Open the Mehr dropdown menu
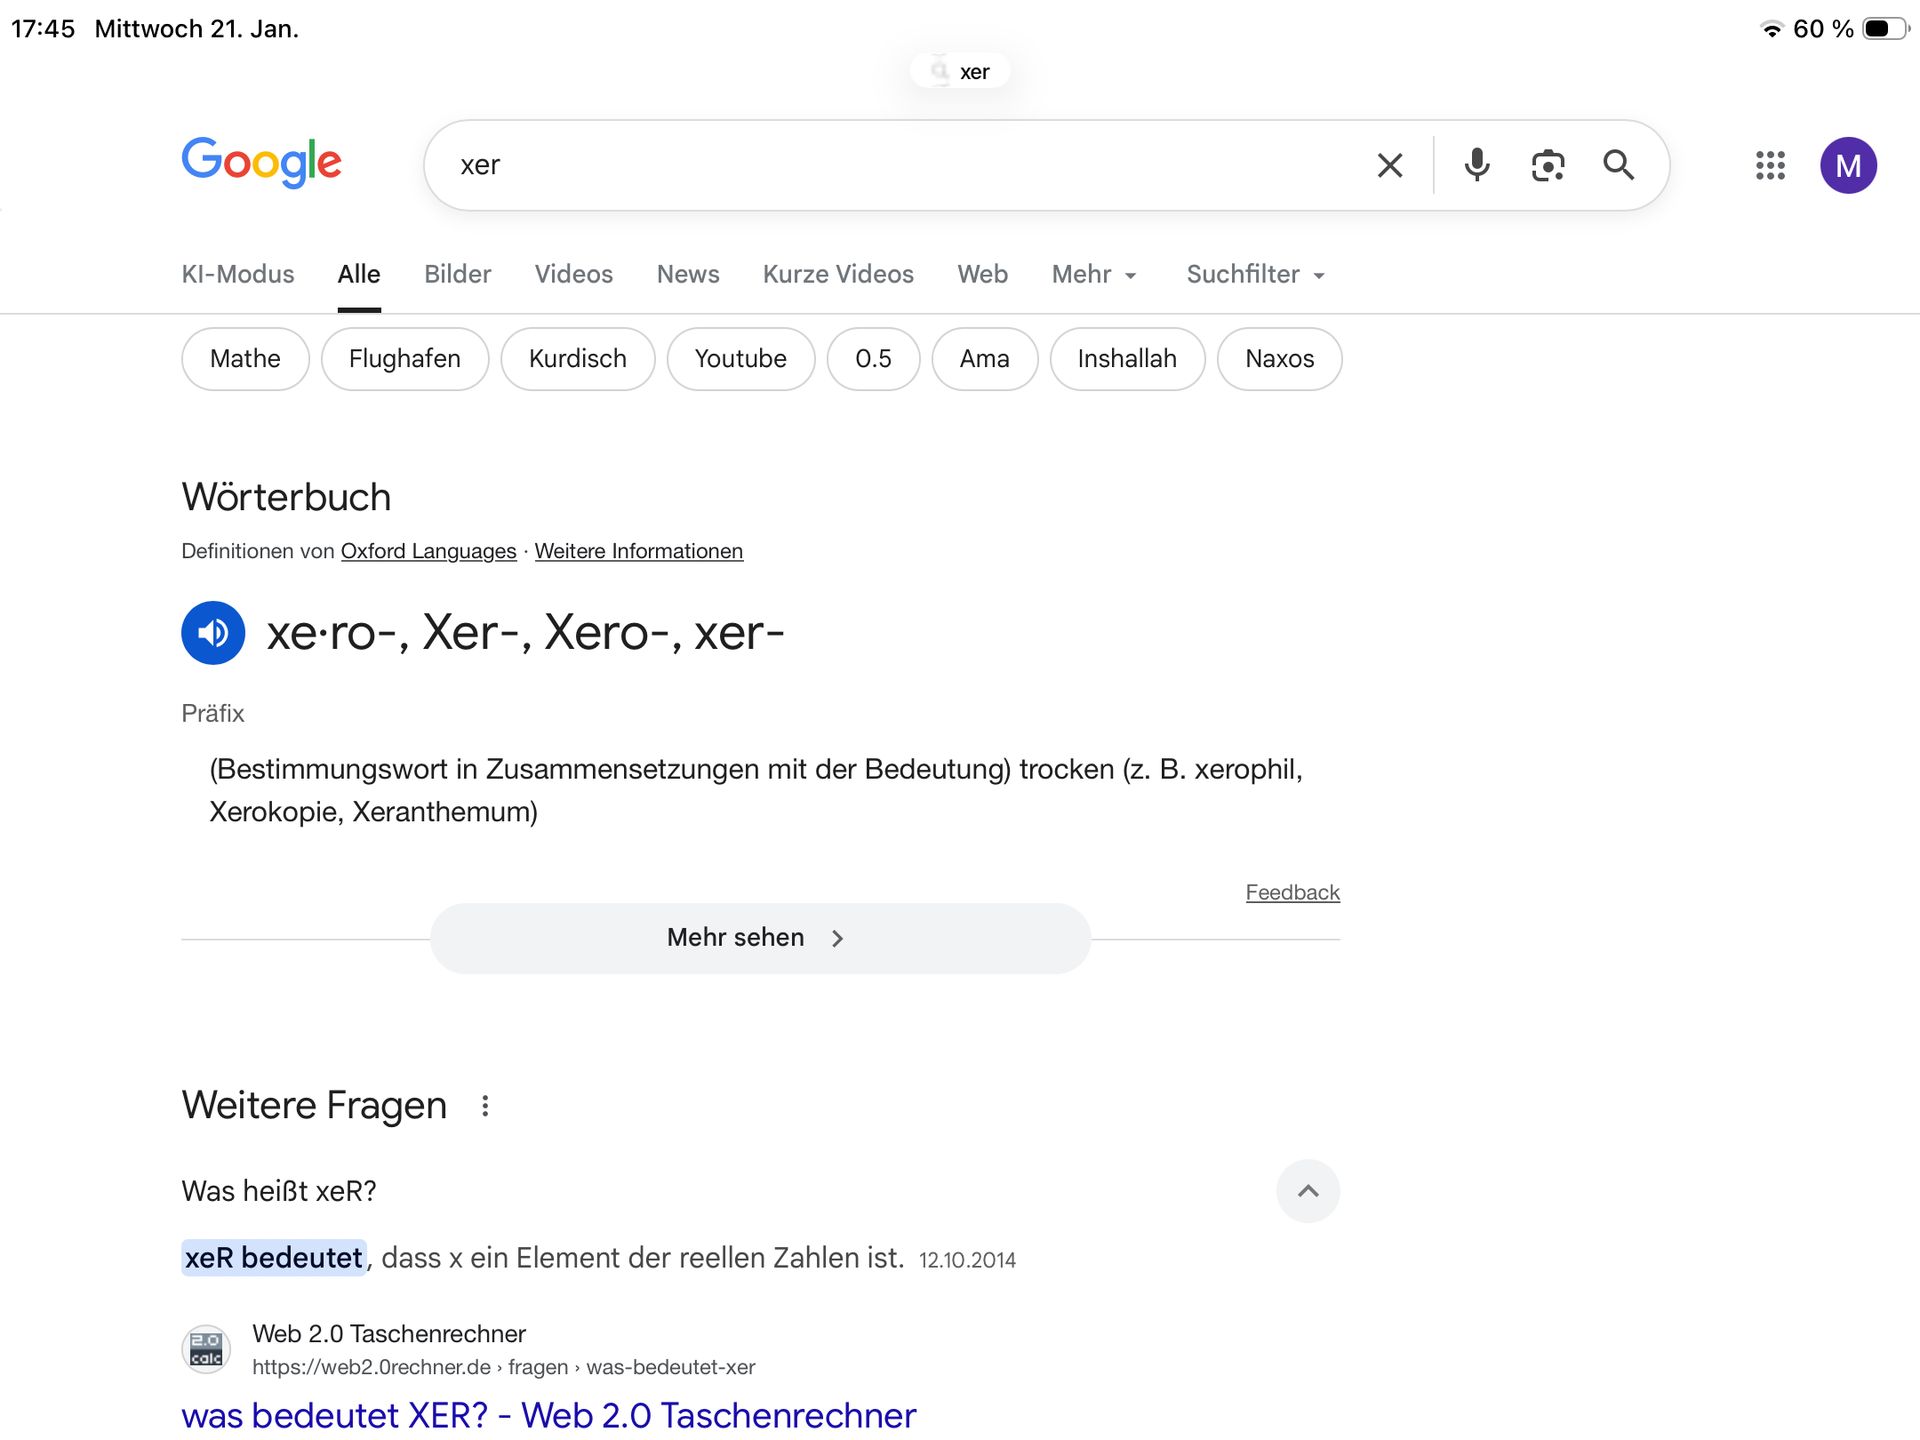The width and height of the screenshot is (1920, 1440). point(1094,274)
